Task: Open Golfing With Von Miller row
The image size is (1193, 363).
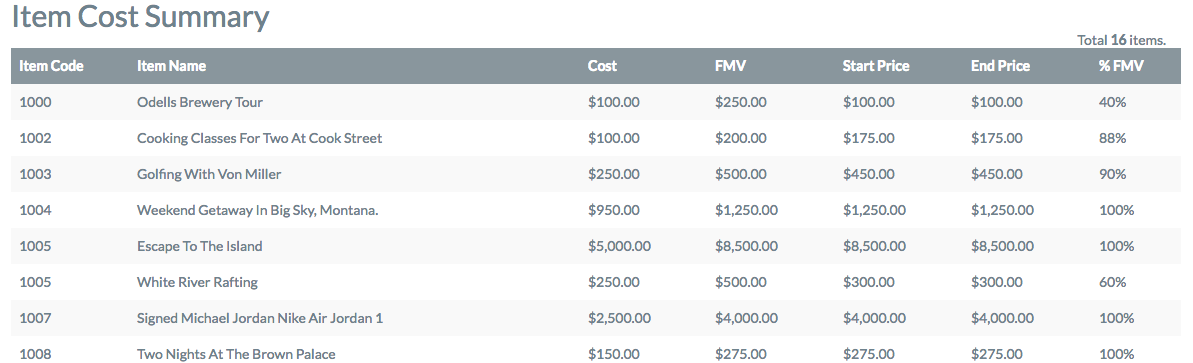Action: coord(209,174)
